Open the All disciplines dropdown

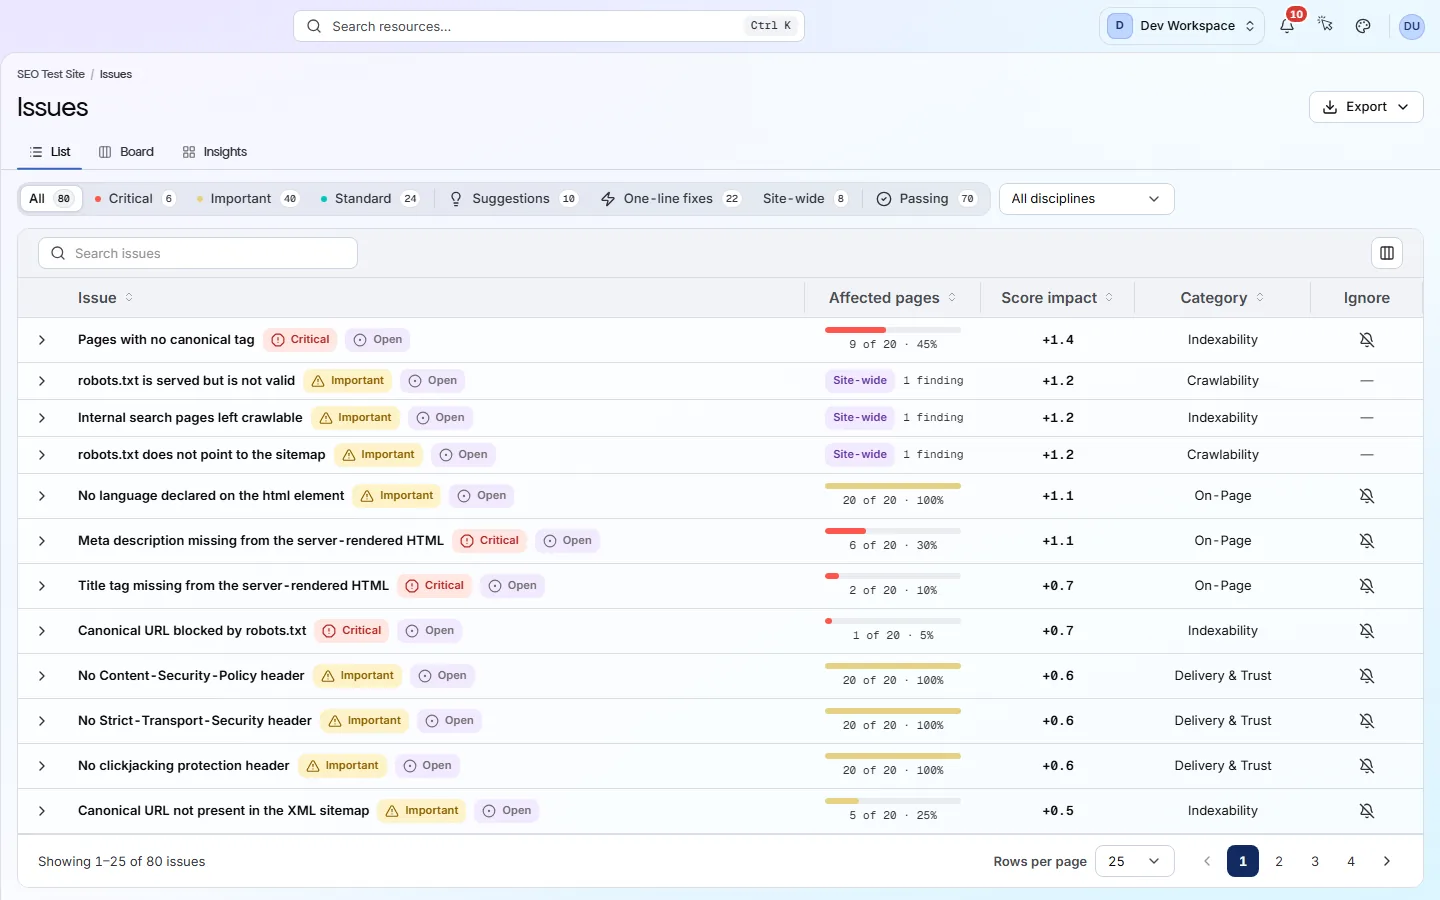pos(1087,199)
